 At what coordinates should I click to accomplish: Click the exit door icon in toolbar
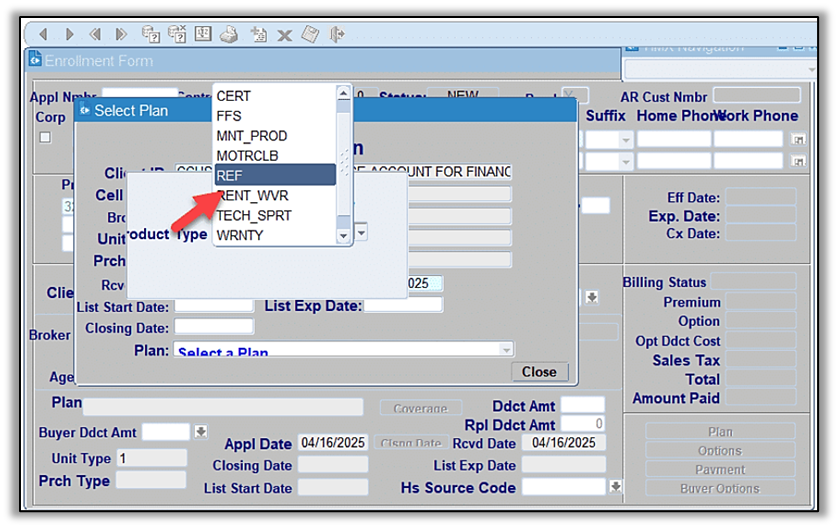click(337, 34)
